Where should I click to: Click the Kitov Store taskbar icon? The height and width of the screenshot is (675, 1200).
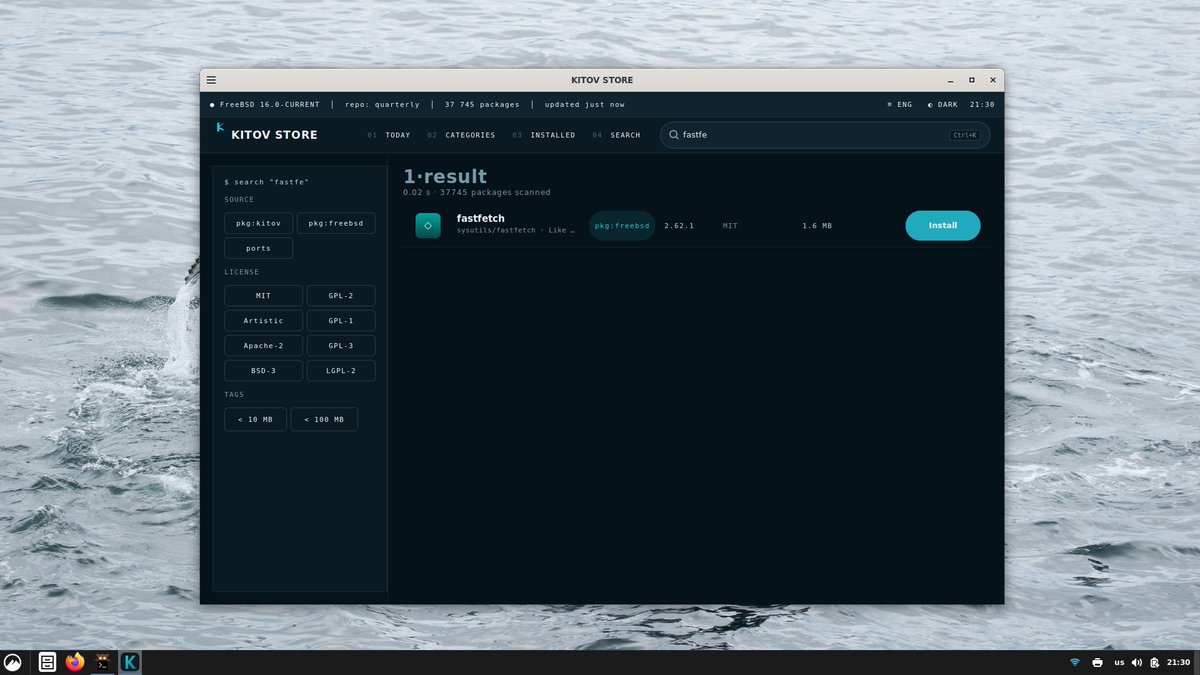[130, 662]
